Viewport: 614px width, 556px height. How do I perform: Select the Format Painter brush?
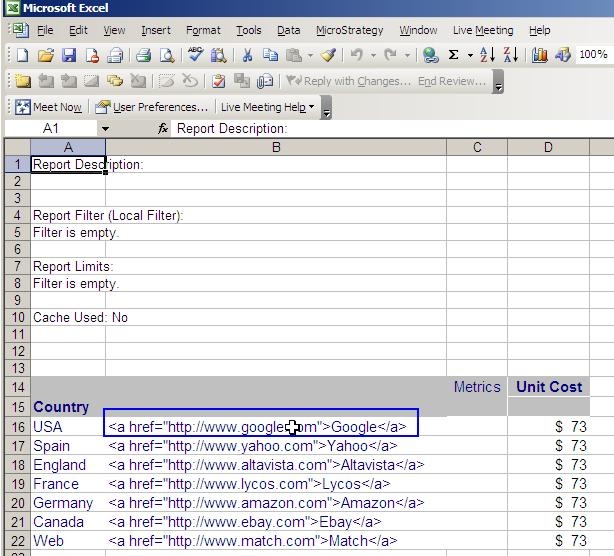pos(328,56)
